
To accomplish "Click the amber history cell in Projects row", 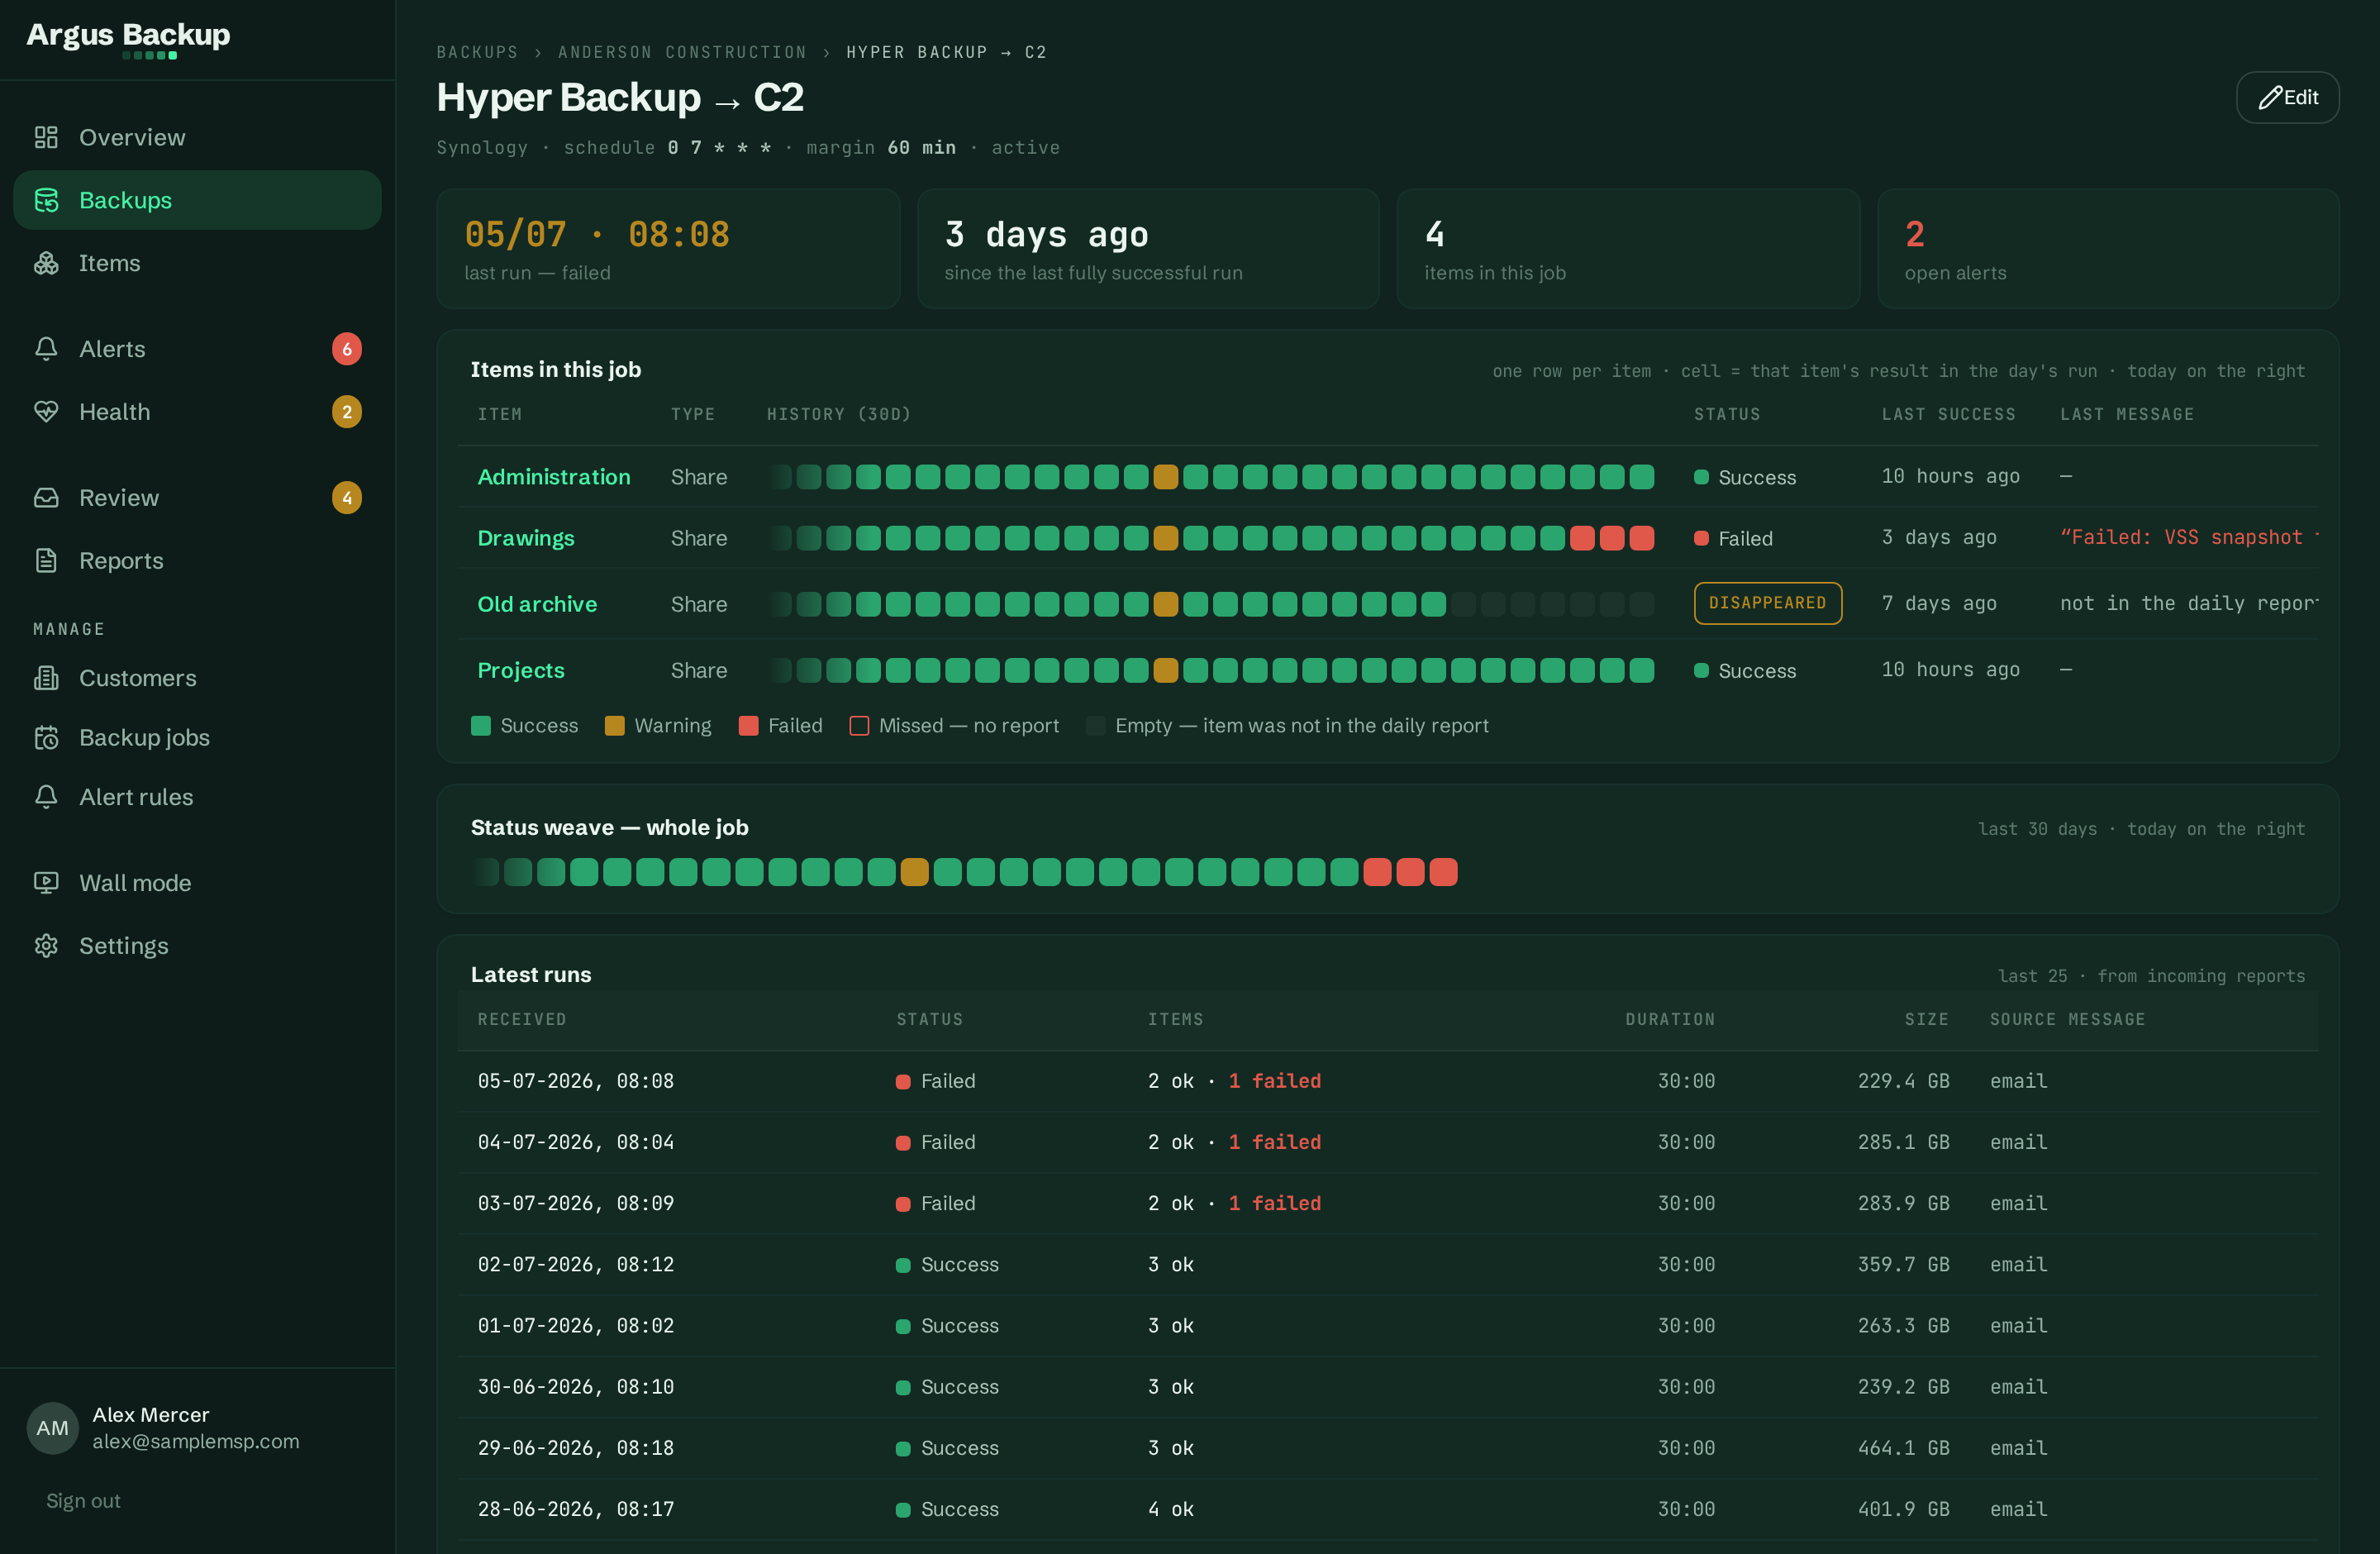I will pos(1165,670).
